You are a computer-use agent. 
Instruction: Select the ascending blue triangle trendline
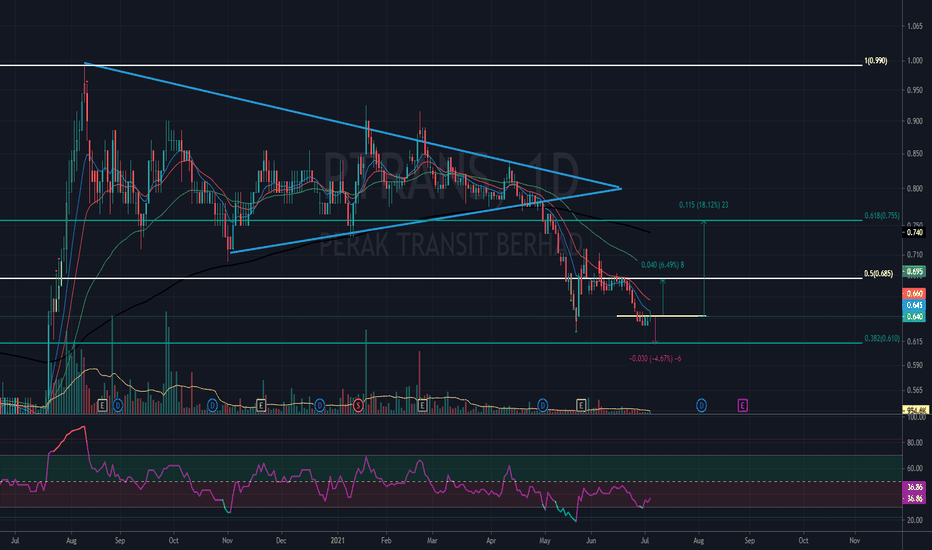point(426,221)
